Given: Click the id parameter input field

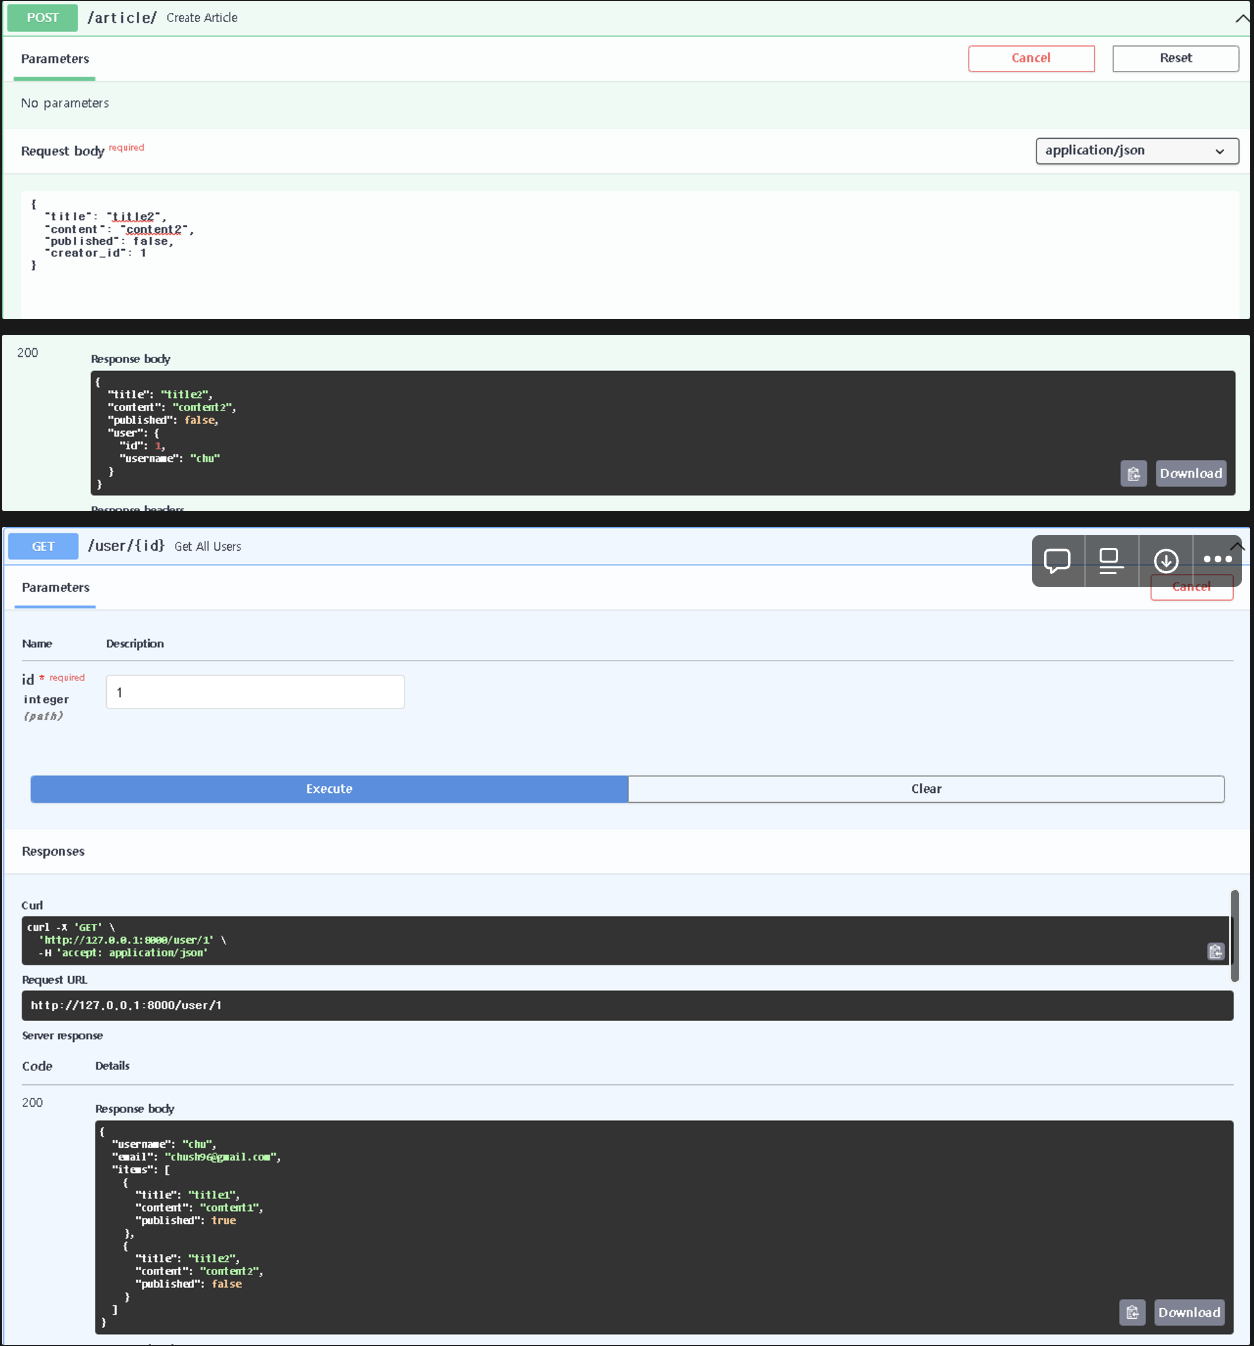Looking at the screenshot, I should [255, 692].
